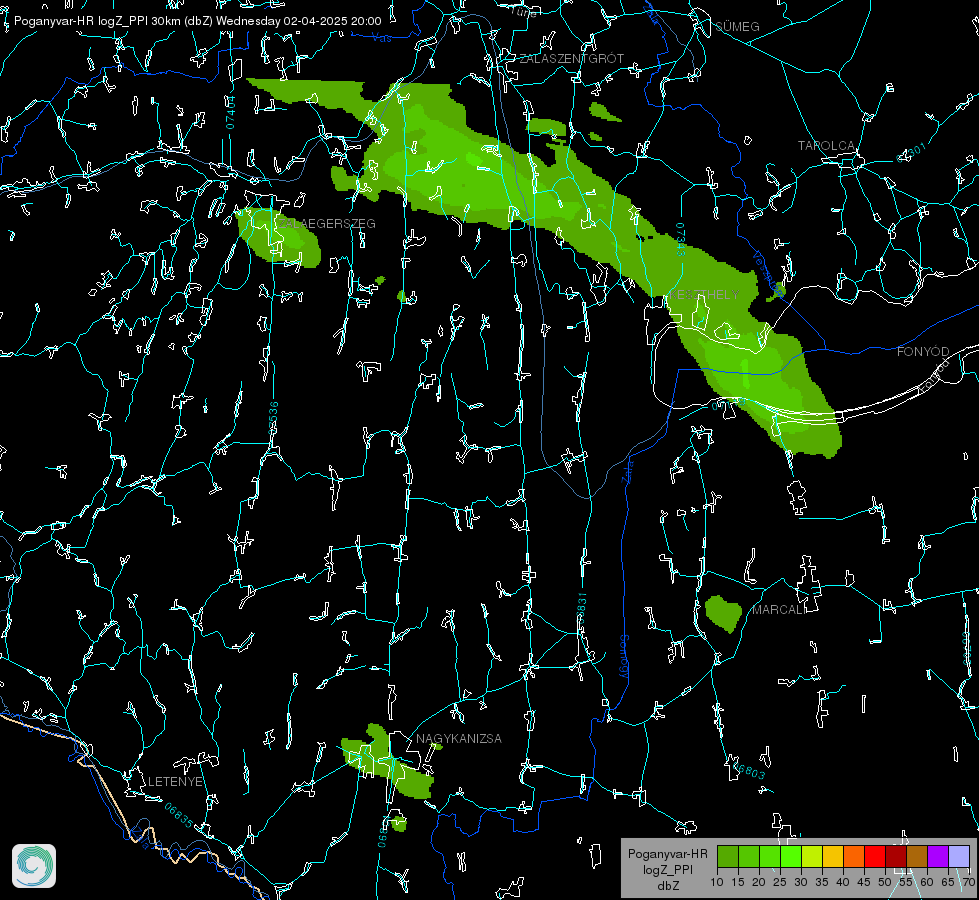979x900 pixels.
Task: Click the NAGYKANIZSA town label
Action: (459, 738)
